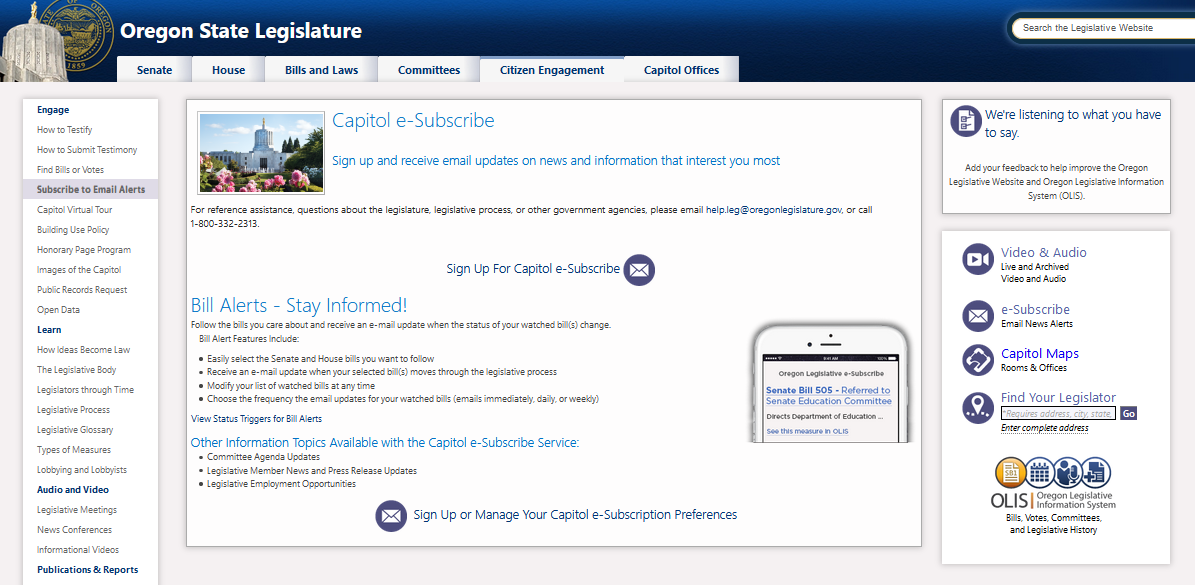Switch to the Committees tab
This screenshot has width=1195, height=585.
coord(429,70)
